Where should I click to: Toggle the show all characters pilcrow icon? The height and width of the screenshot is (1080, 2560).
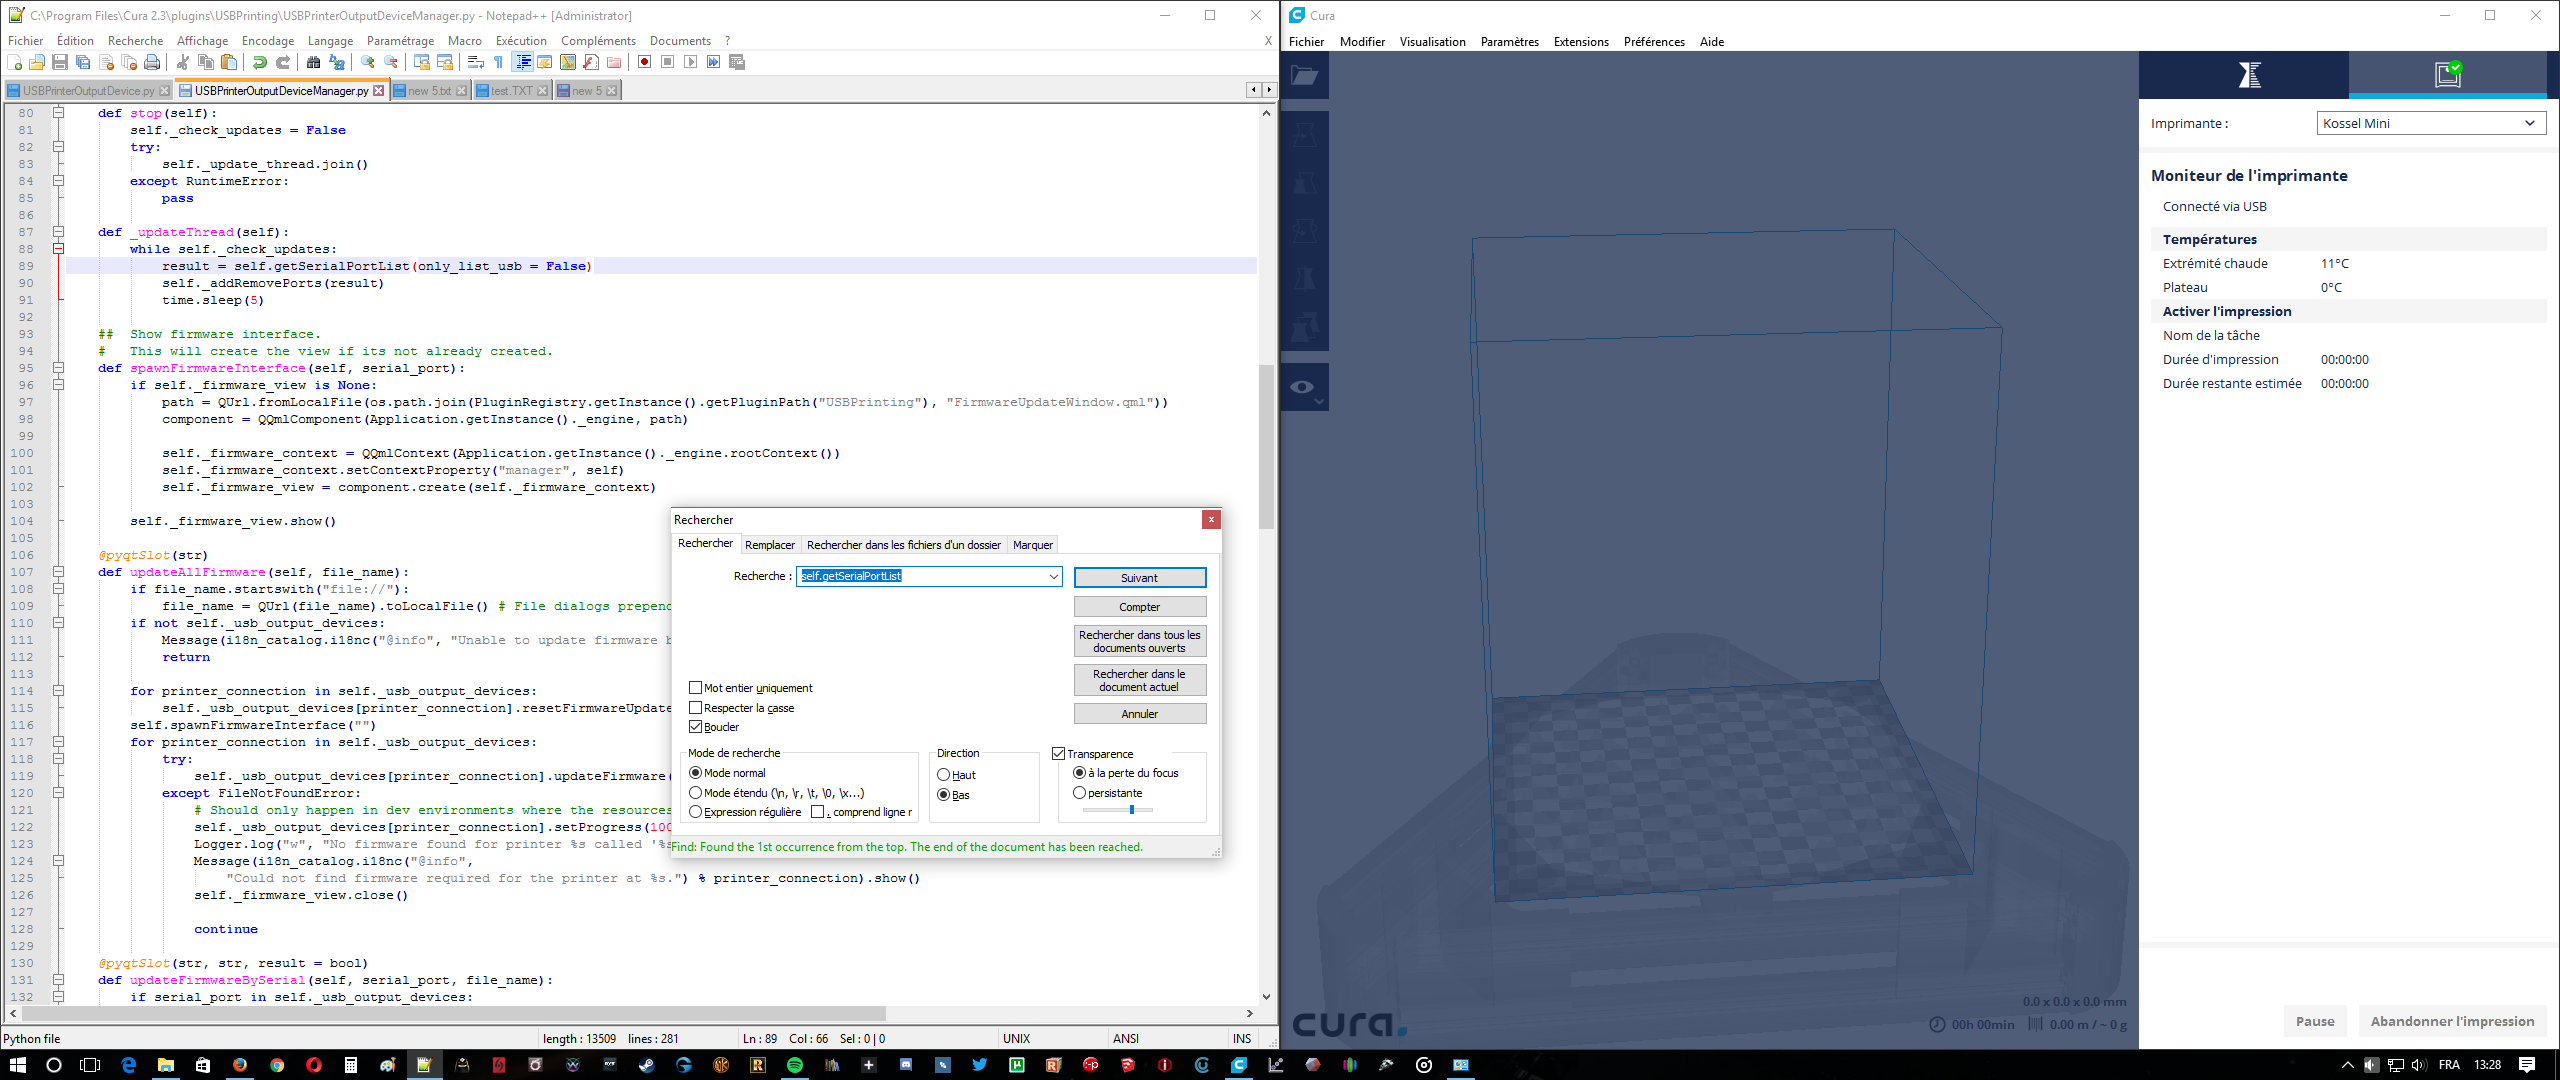coord(498,63)
